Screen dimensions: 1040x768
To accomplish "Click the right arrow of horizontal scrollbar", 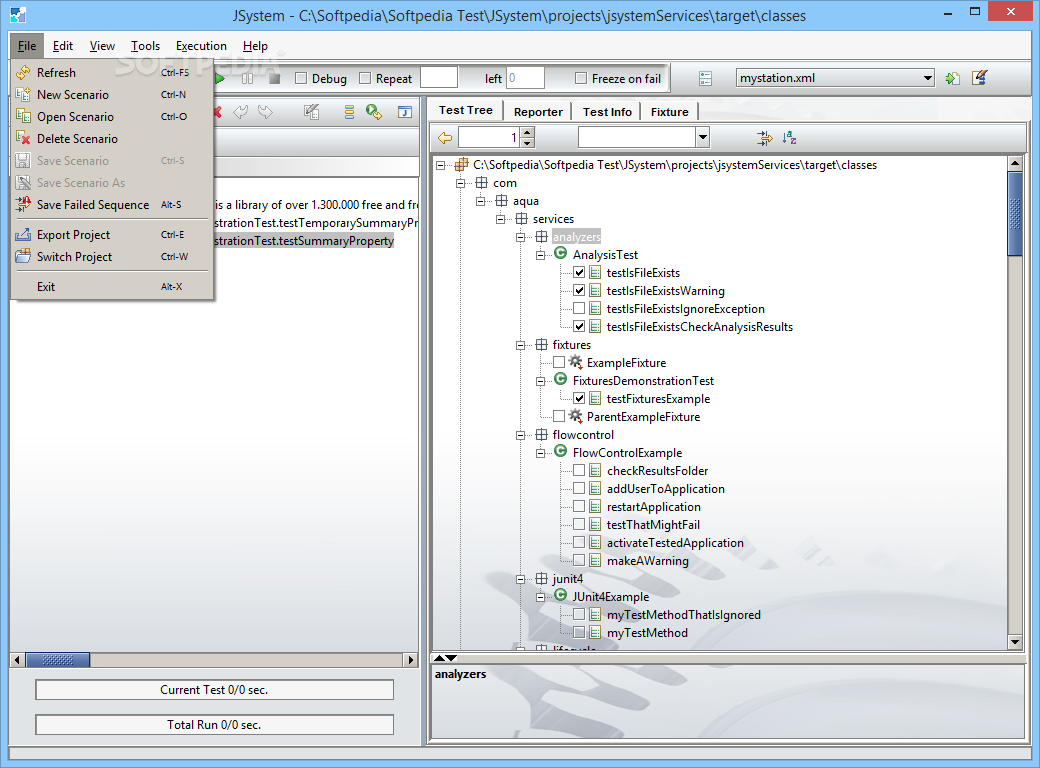I will [x=411, y=660].
